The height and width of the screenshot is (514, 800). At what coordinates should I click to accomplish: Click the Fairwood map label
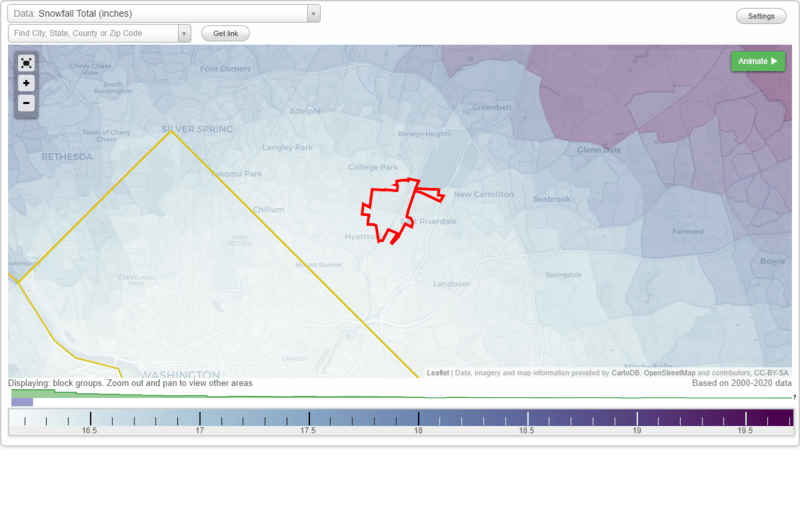pos(688,231)
